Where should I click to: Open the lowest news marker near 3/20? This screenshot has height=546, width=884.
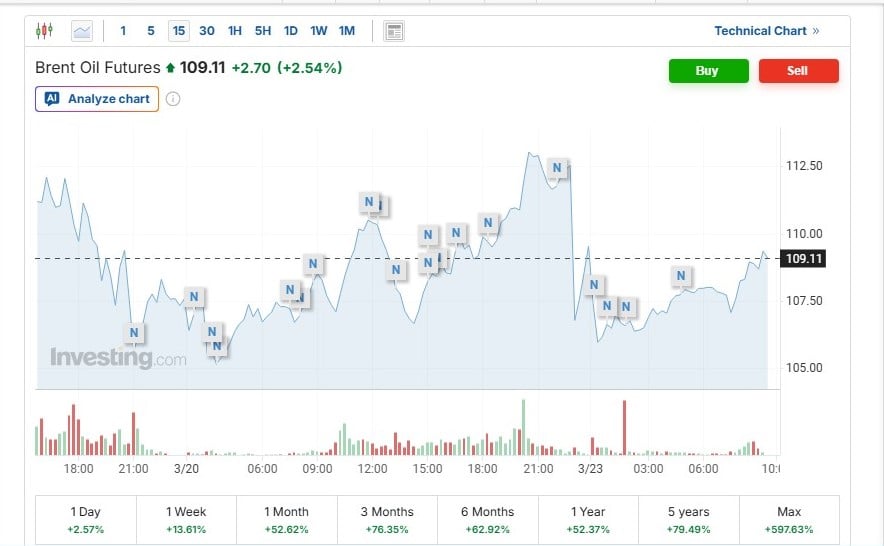(x=217, y=346)
